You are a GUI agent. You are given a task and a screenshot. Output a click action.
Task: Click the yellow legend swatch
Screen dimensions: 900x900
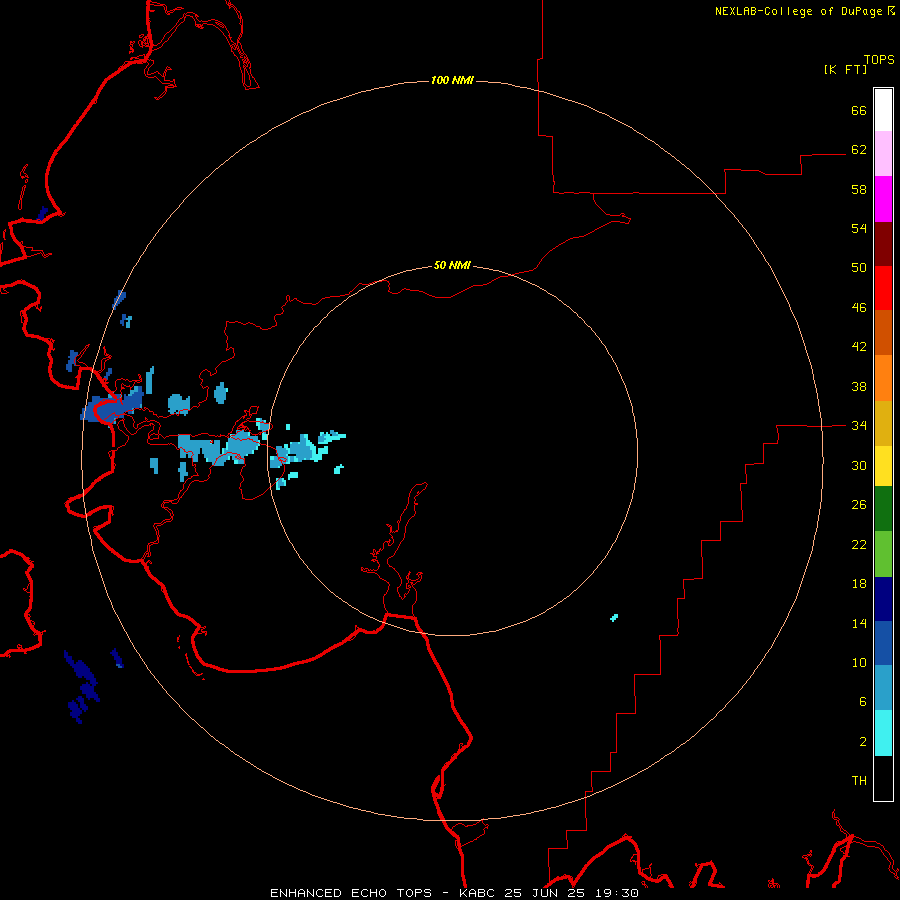[x=883, y=466]
